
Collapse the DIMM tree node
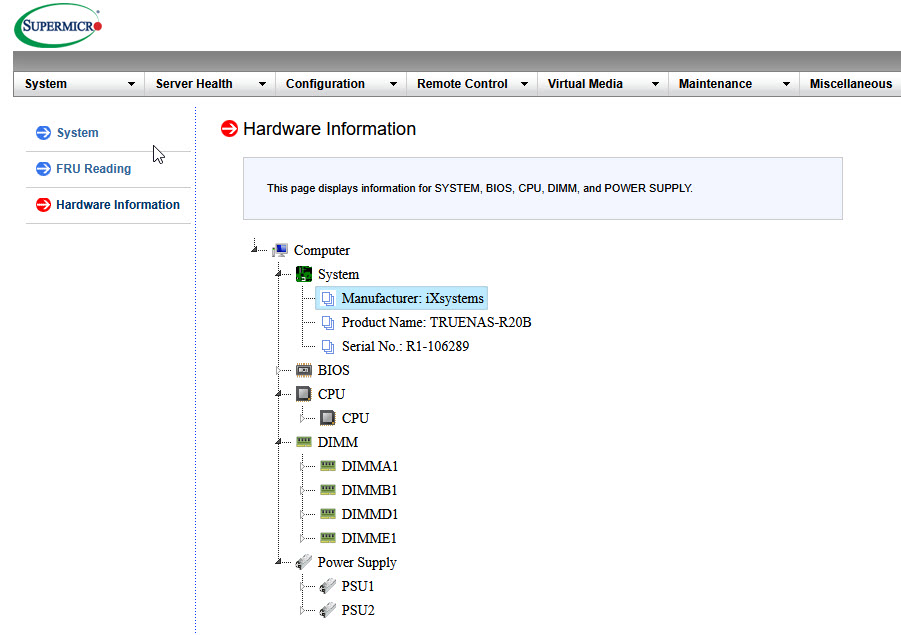tap(278, 442)
